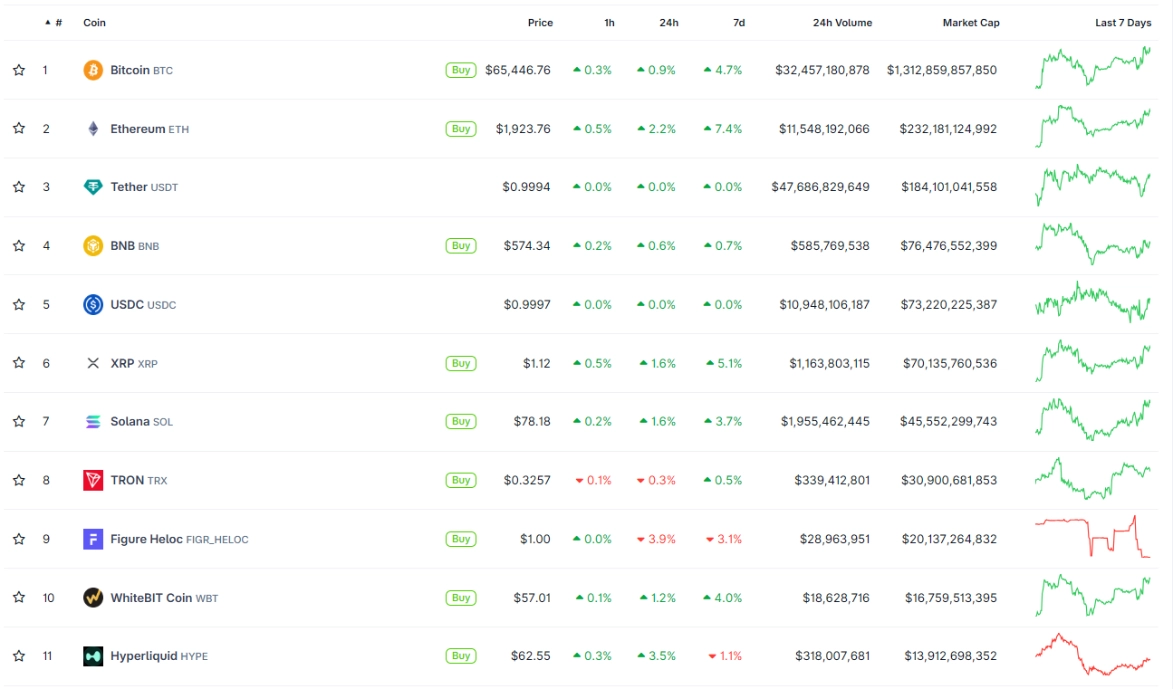
Task: Click XRP market cap $70,135,760,536
Action: [950, 364]
